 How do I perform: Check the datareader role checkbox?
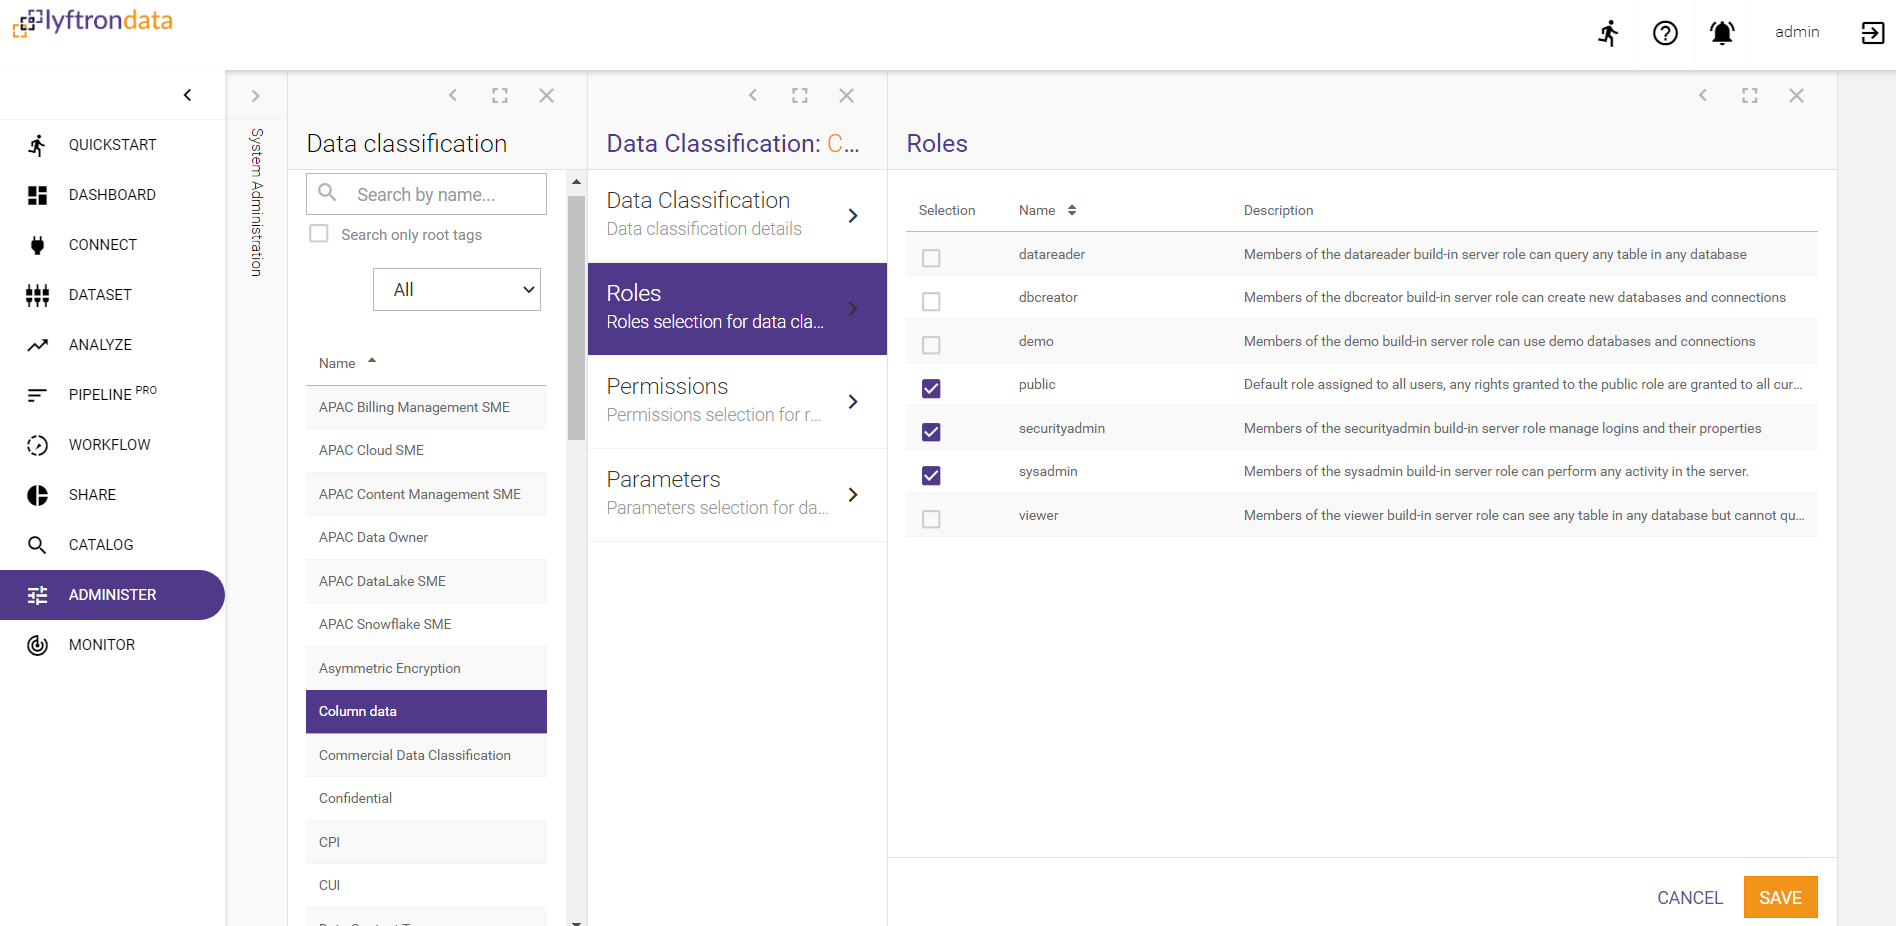tap(931, 258)
